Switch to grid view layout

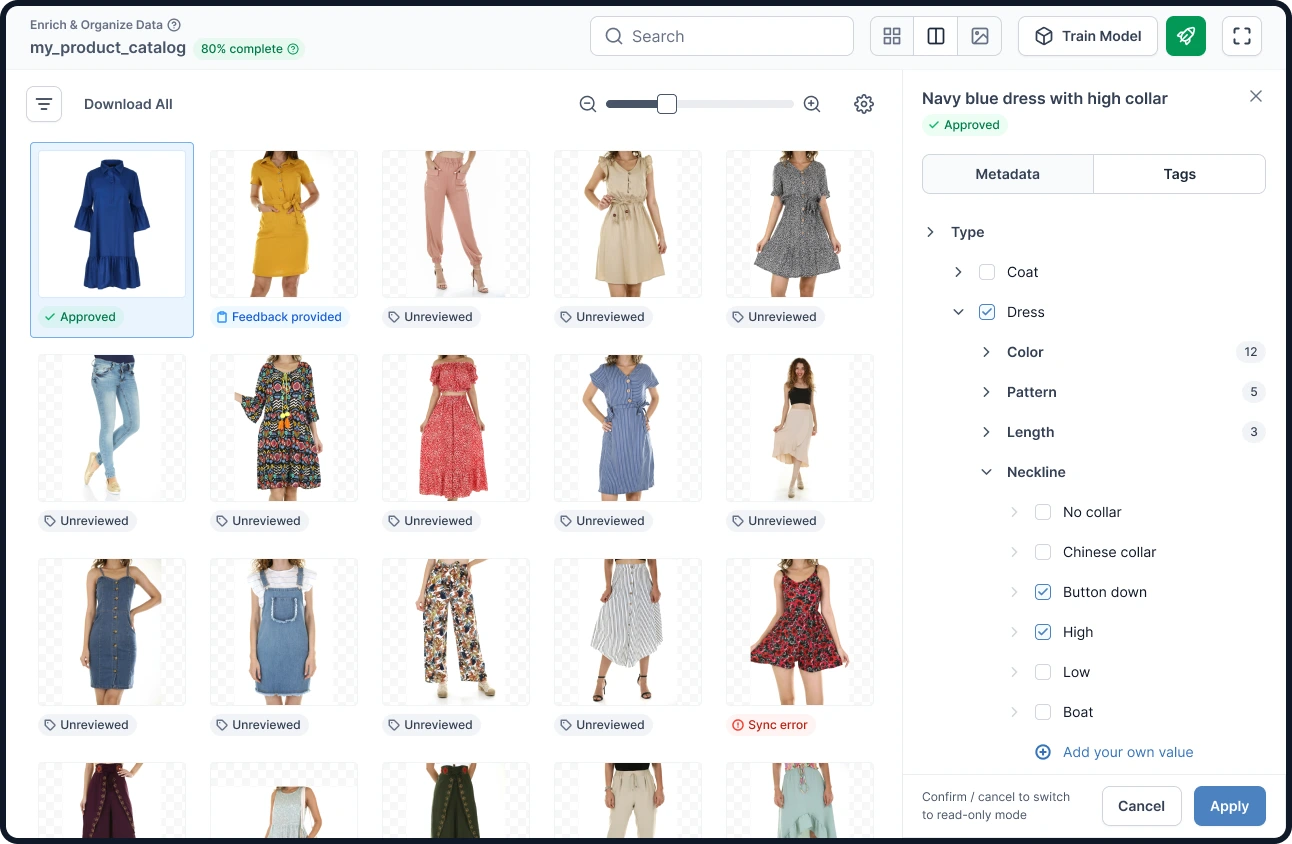click(x=892, y=36)
